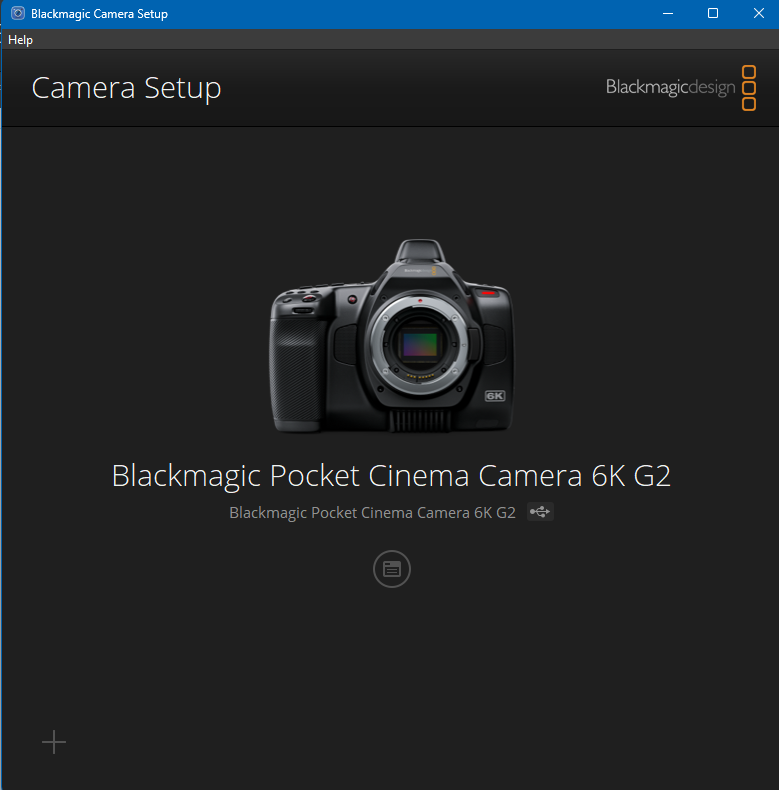Open the Help menu
The height and width of the screenshot is (790, 779).
click(x=20, y=40)
